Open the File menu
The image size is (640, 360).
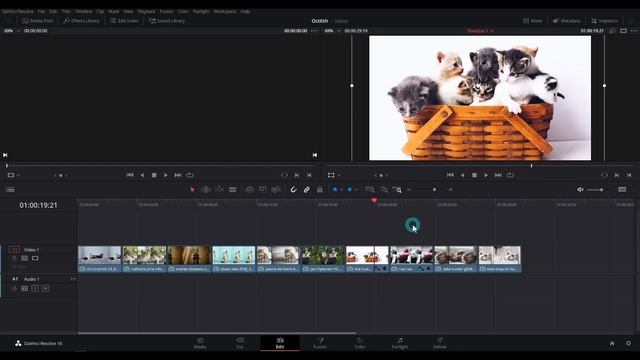point(41,11)
